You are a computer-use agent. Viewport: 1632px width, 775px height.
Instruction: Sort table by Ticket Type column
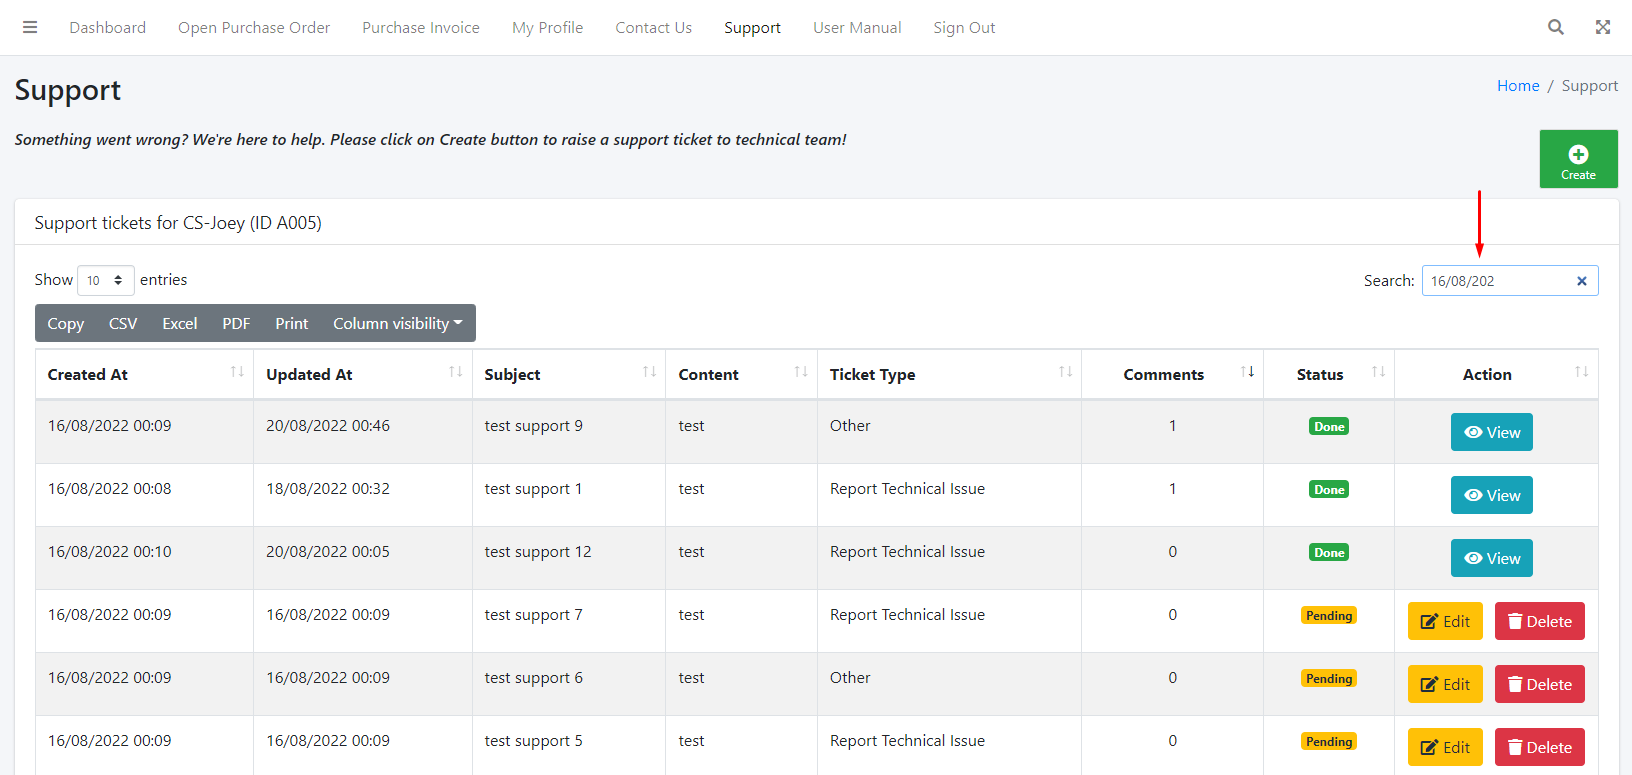pyautogui.click(x=948, y=374)
